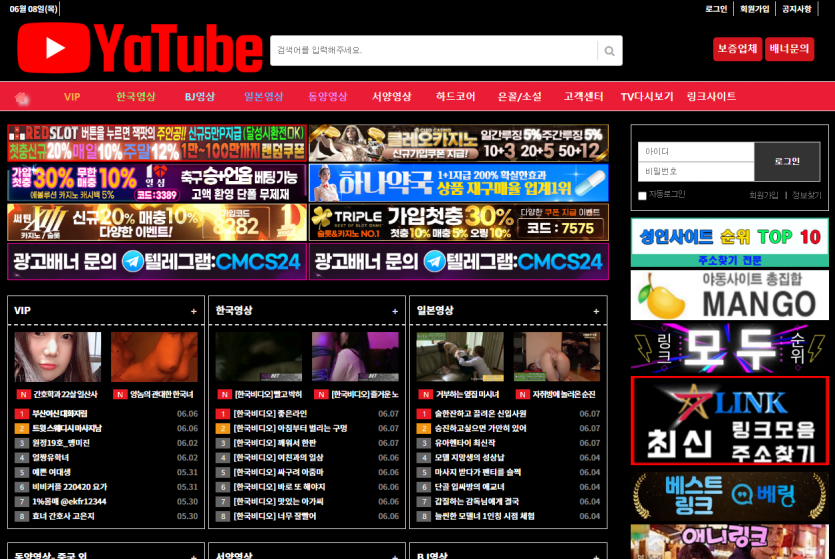Image resolution: width=835 pixels, height=559 pixels.
Task: Open 성인사이트 순위 TOP 10 sidebar banner
Action: pyautogui.click(x=730, y=242)
